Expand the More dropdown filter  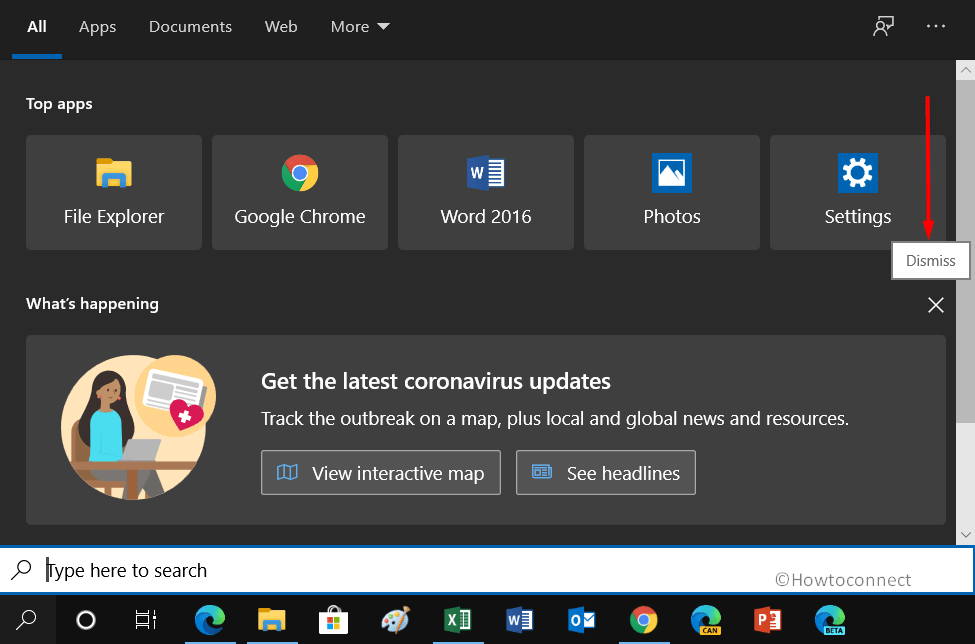tap(360, 27)
